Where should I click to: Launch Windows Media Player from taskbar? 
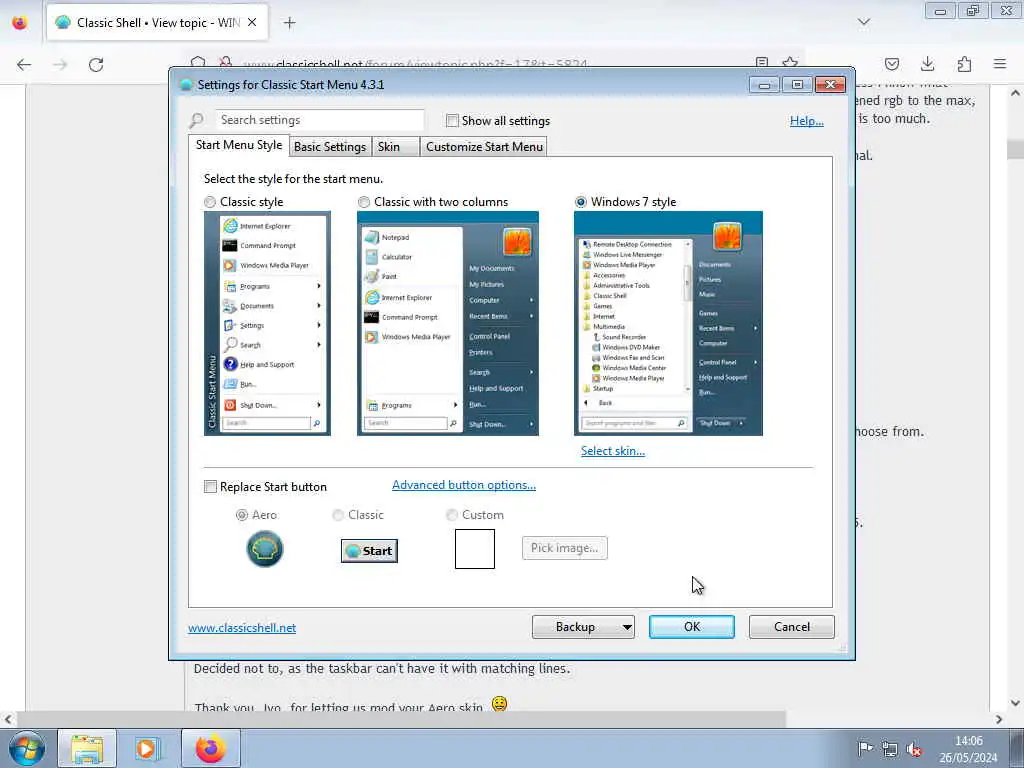(148, 748)
